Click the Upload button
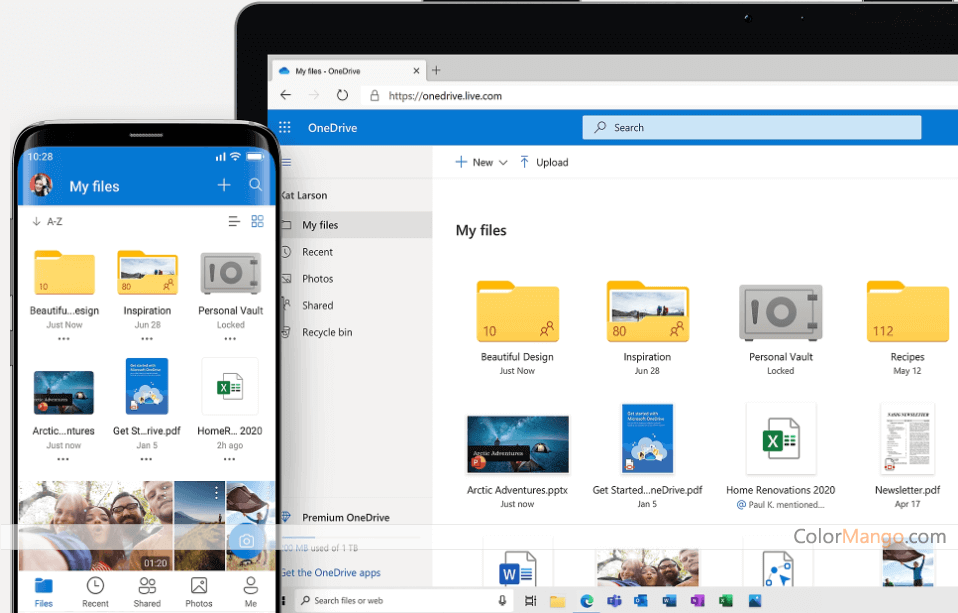 tap(543, 161)
